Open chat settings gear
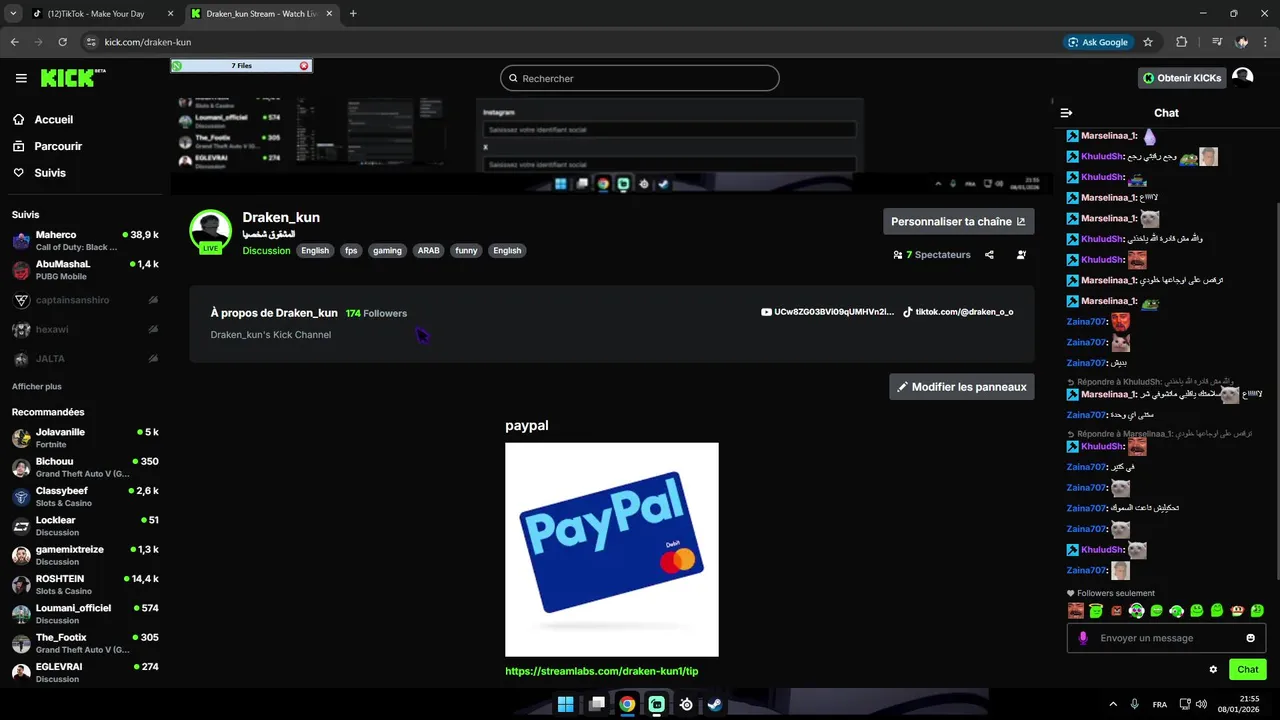 (1213, 670)
